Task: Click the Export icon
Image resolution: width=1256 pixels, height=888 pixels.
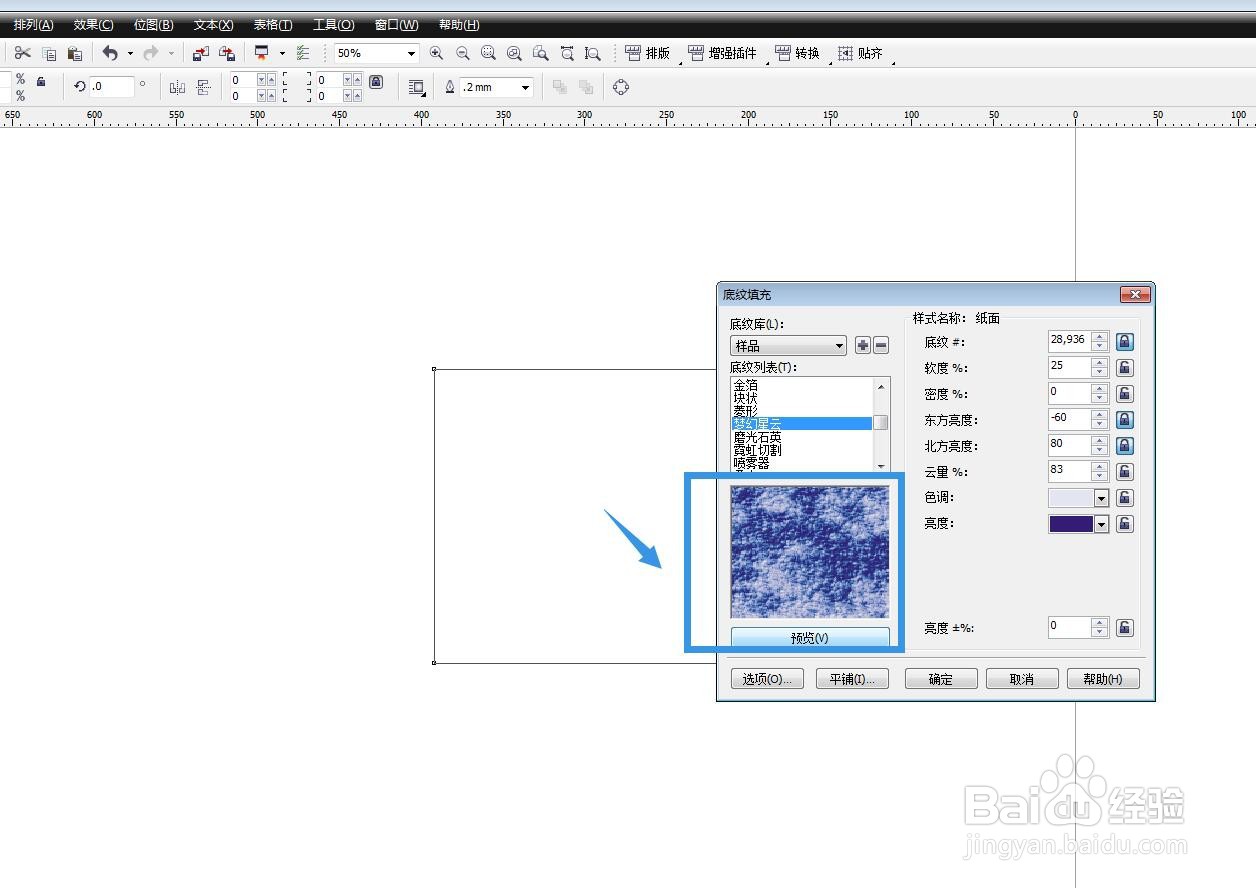Action: coord(227,53)
